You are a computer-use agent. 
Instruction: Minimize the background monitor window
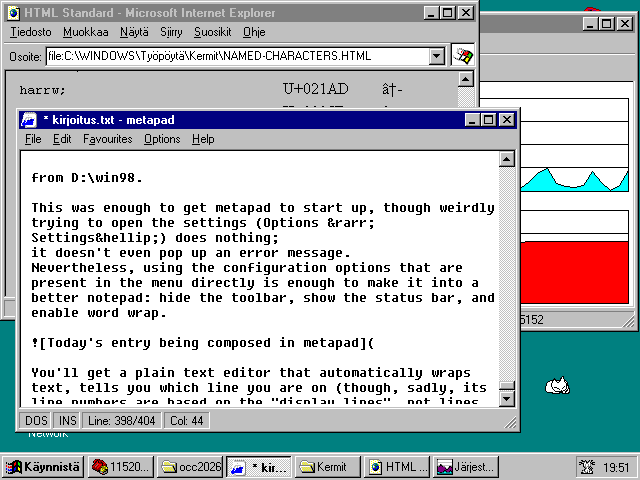(x=591, y=24)
